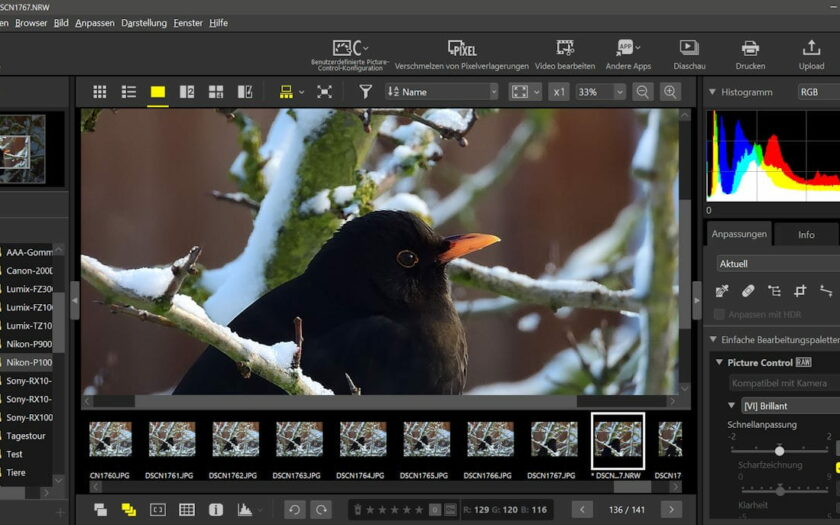840x525 pixels.
Task: Click the Pixel shift merging PIXEL icon
Action: coord(462,48)
